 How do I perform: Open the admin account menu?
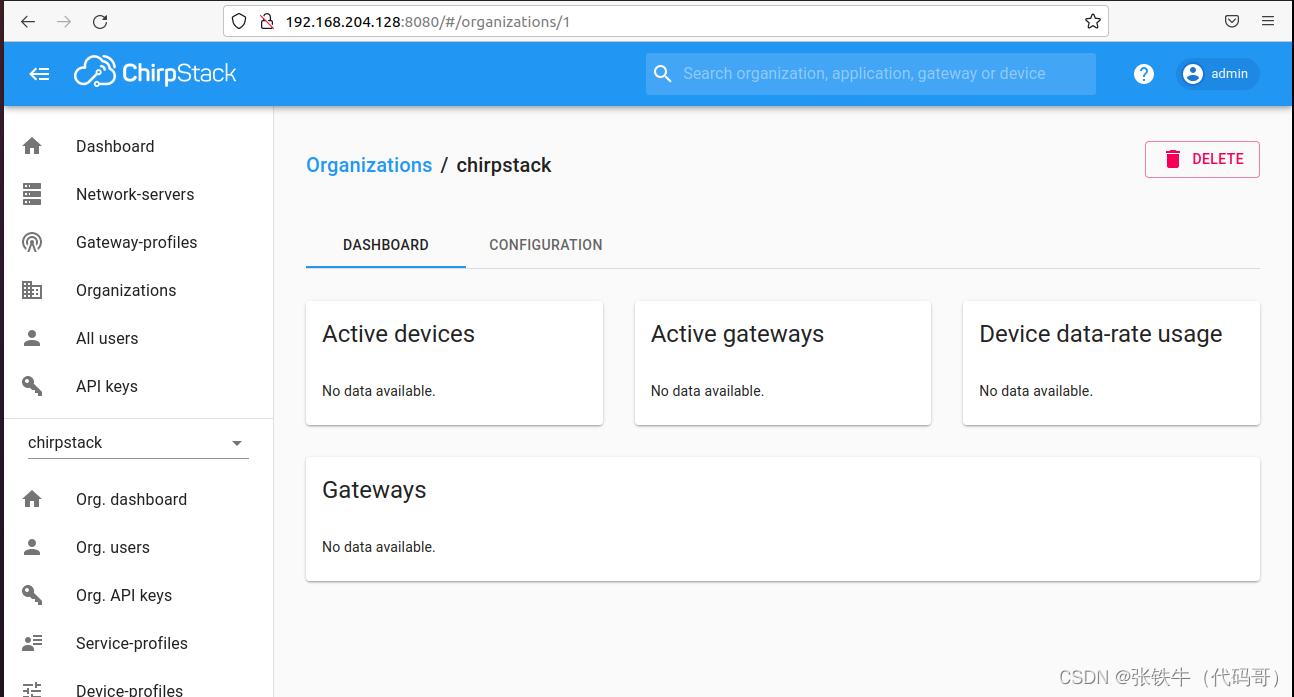pos(1216,73)
